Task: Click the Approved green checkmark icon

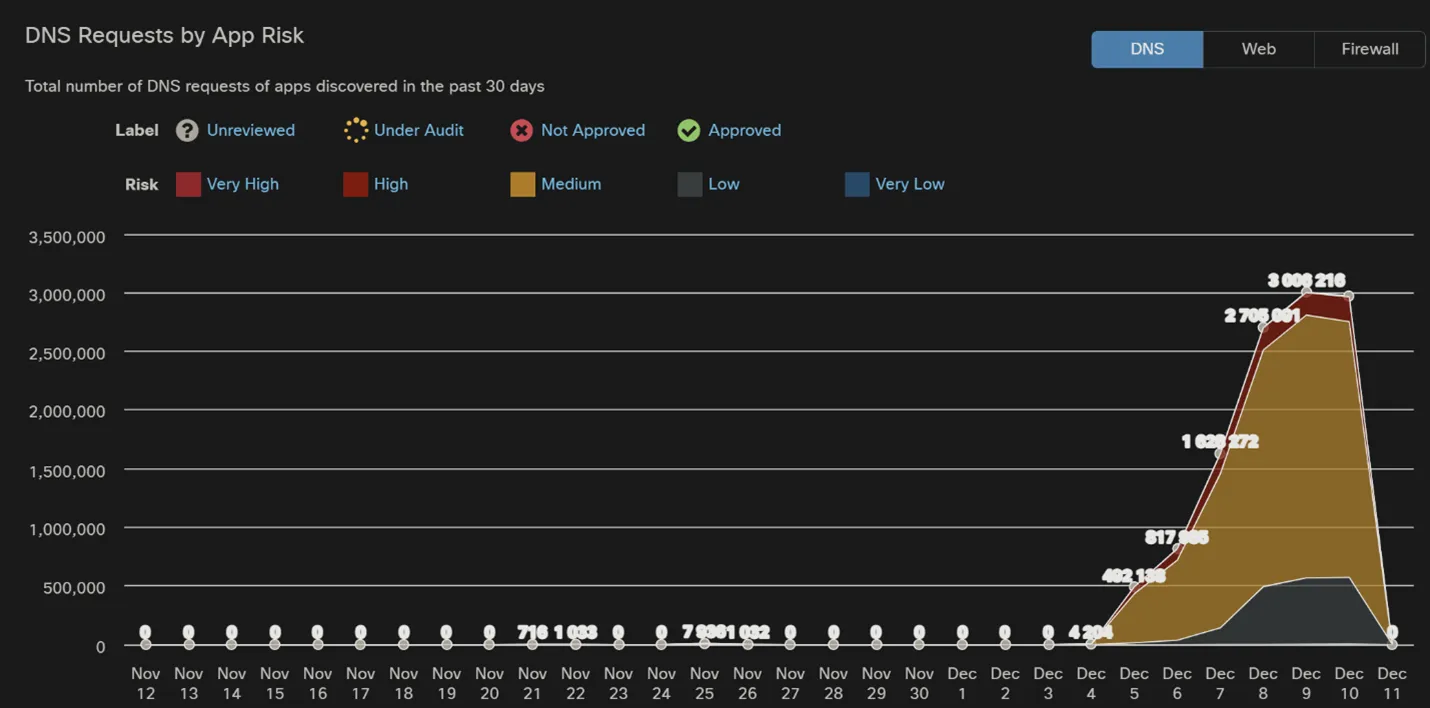Action: pyautogui.click(x=689, y=130)
